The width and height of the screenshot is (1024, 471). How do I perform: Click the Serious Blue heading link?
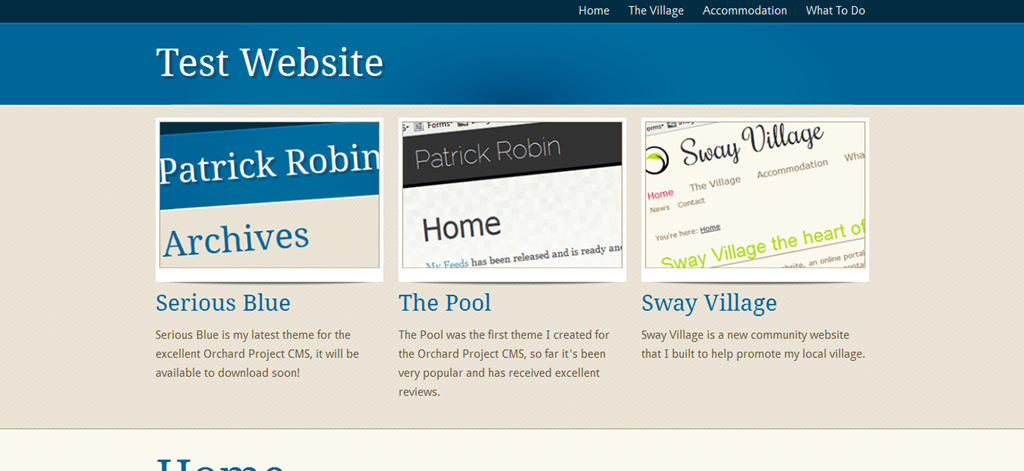[x=223, y=303]
